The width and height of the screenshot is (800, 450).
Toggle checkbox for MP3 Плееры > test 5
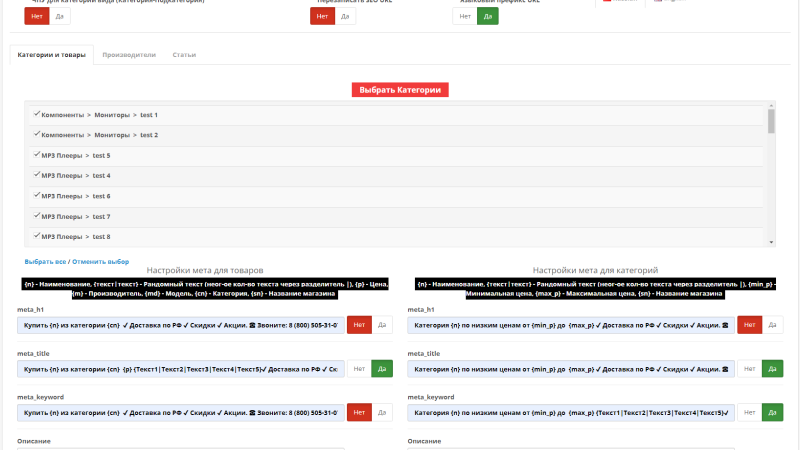point(37,155)
